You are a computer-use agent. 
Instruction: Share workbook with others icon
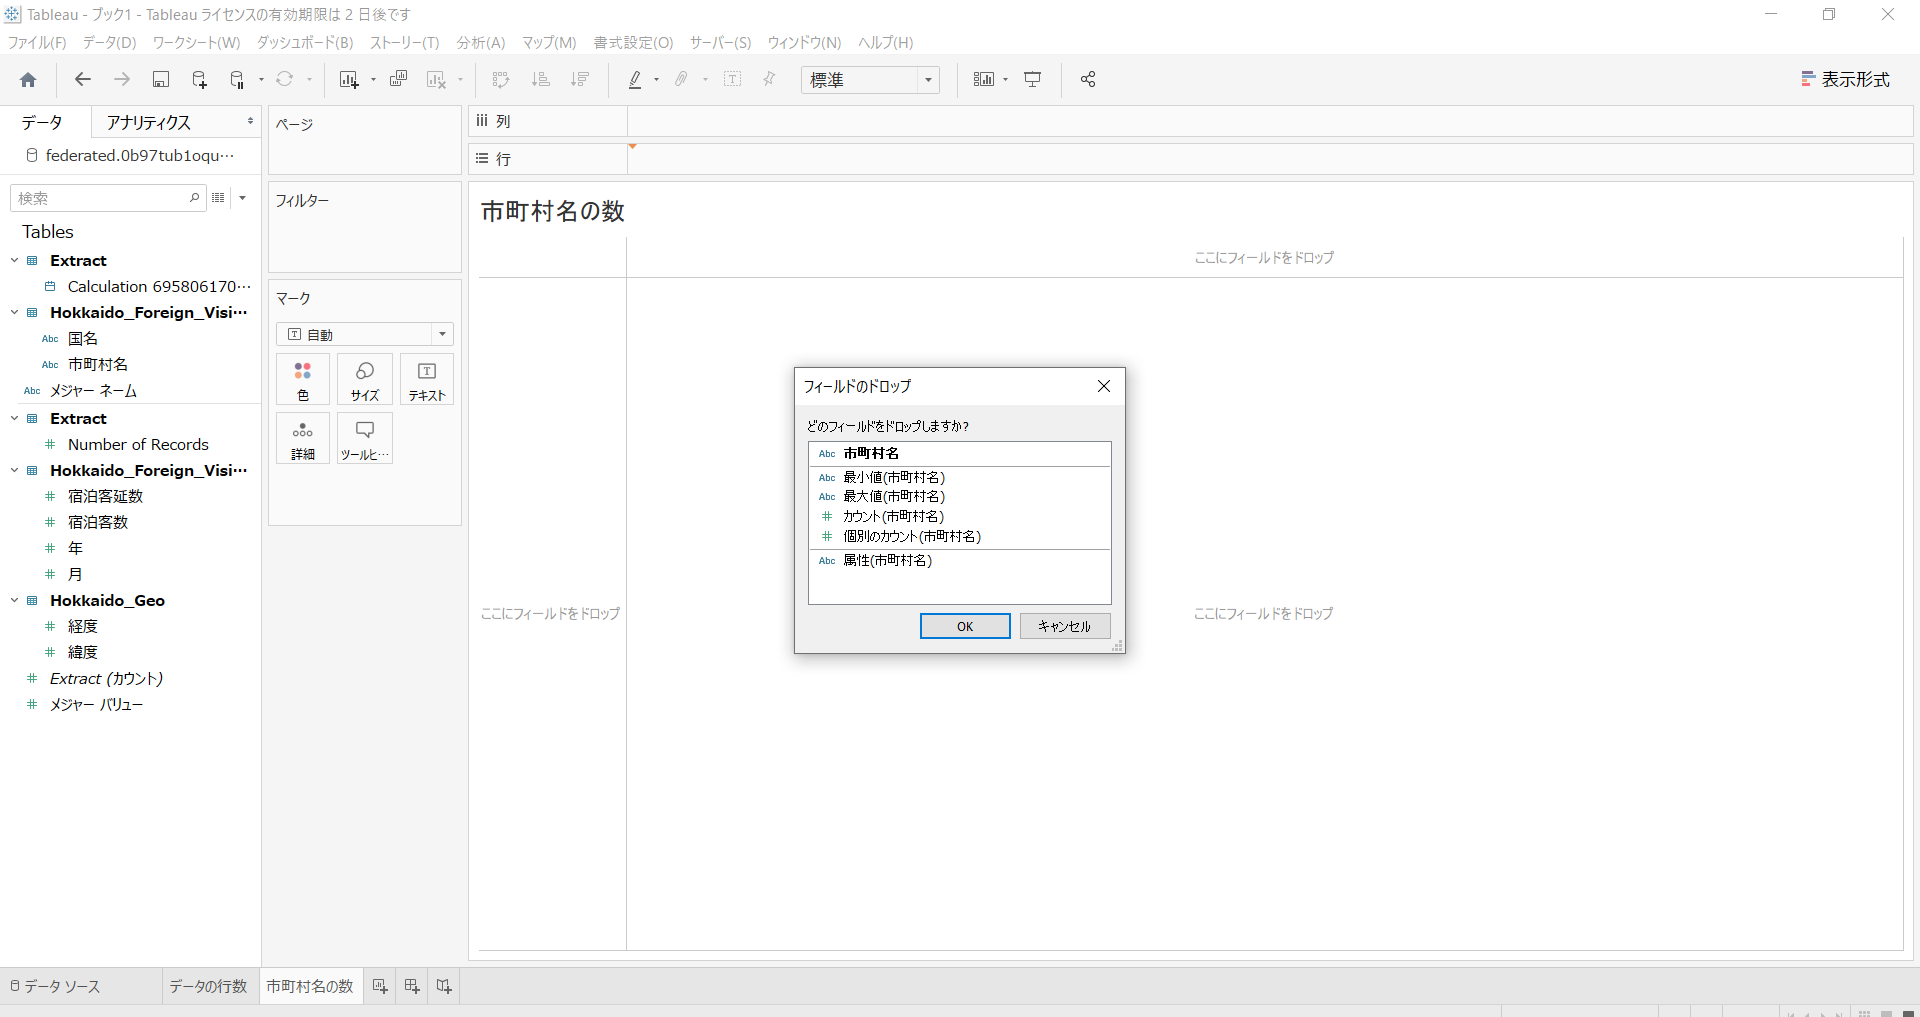(1088, 80)
